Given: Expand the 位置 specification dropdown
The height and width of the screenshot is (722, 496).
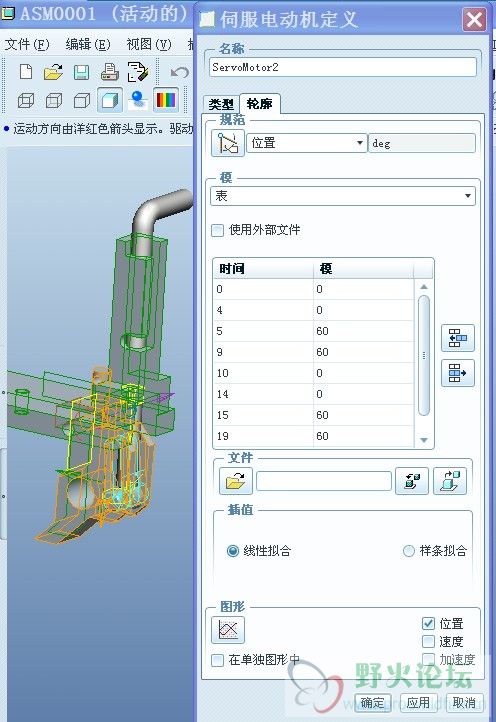Looking at the screenshot, I should click(307, 143).
